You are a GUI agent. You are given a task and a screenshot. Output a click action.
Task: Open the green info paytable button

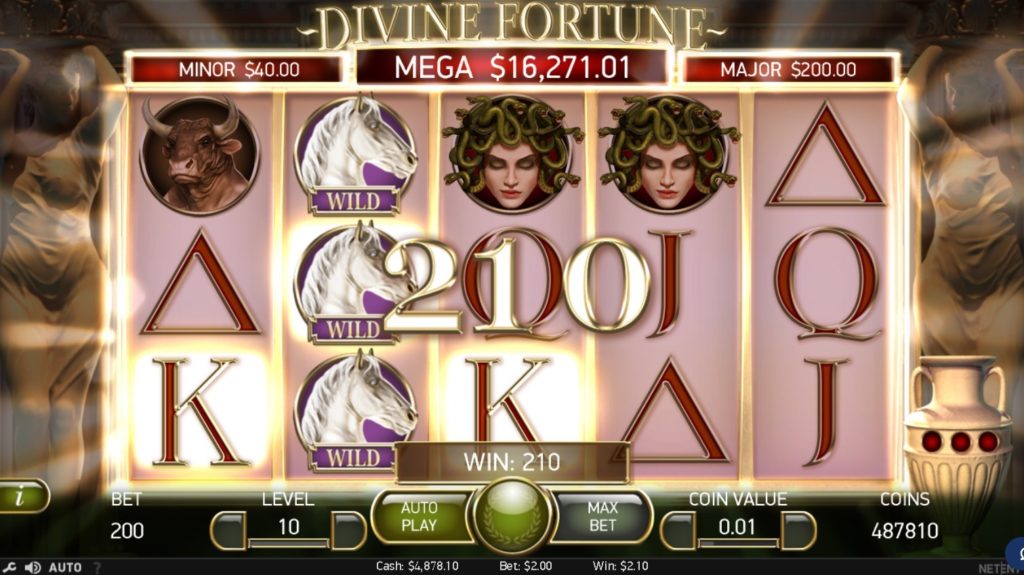tap(22, 497)
